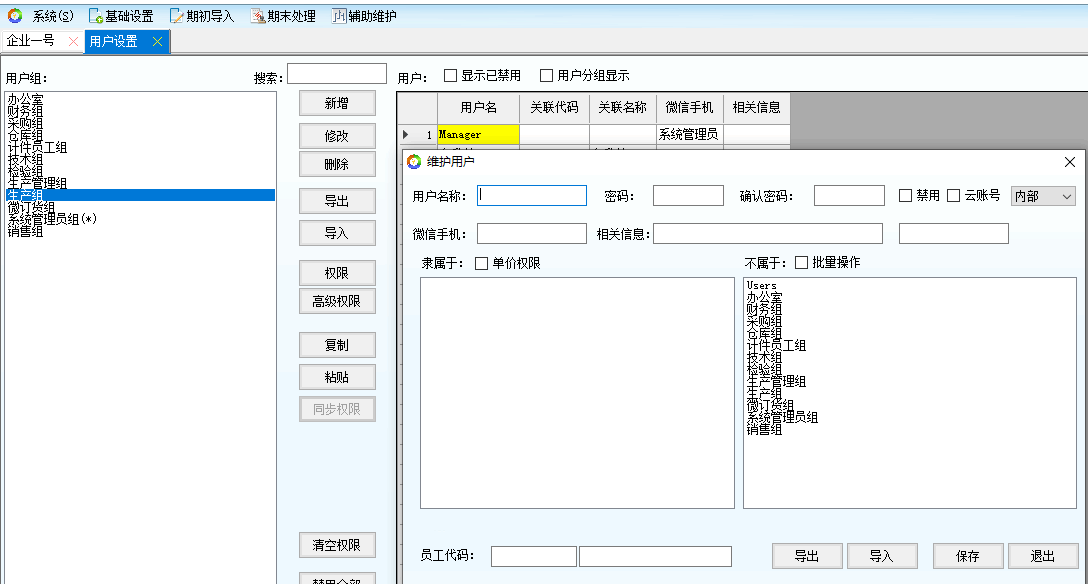The width and height of the screenshot is (1088, 584).
Task: Expand the 内部 dropdown list
Action: tap(1066, 196)
